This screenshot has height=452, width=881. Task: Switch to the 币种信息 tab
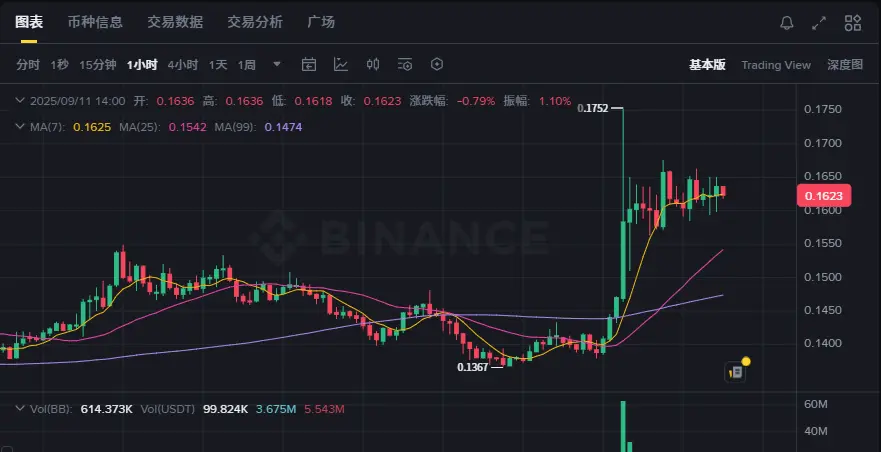pos(95,22)
